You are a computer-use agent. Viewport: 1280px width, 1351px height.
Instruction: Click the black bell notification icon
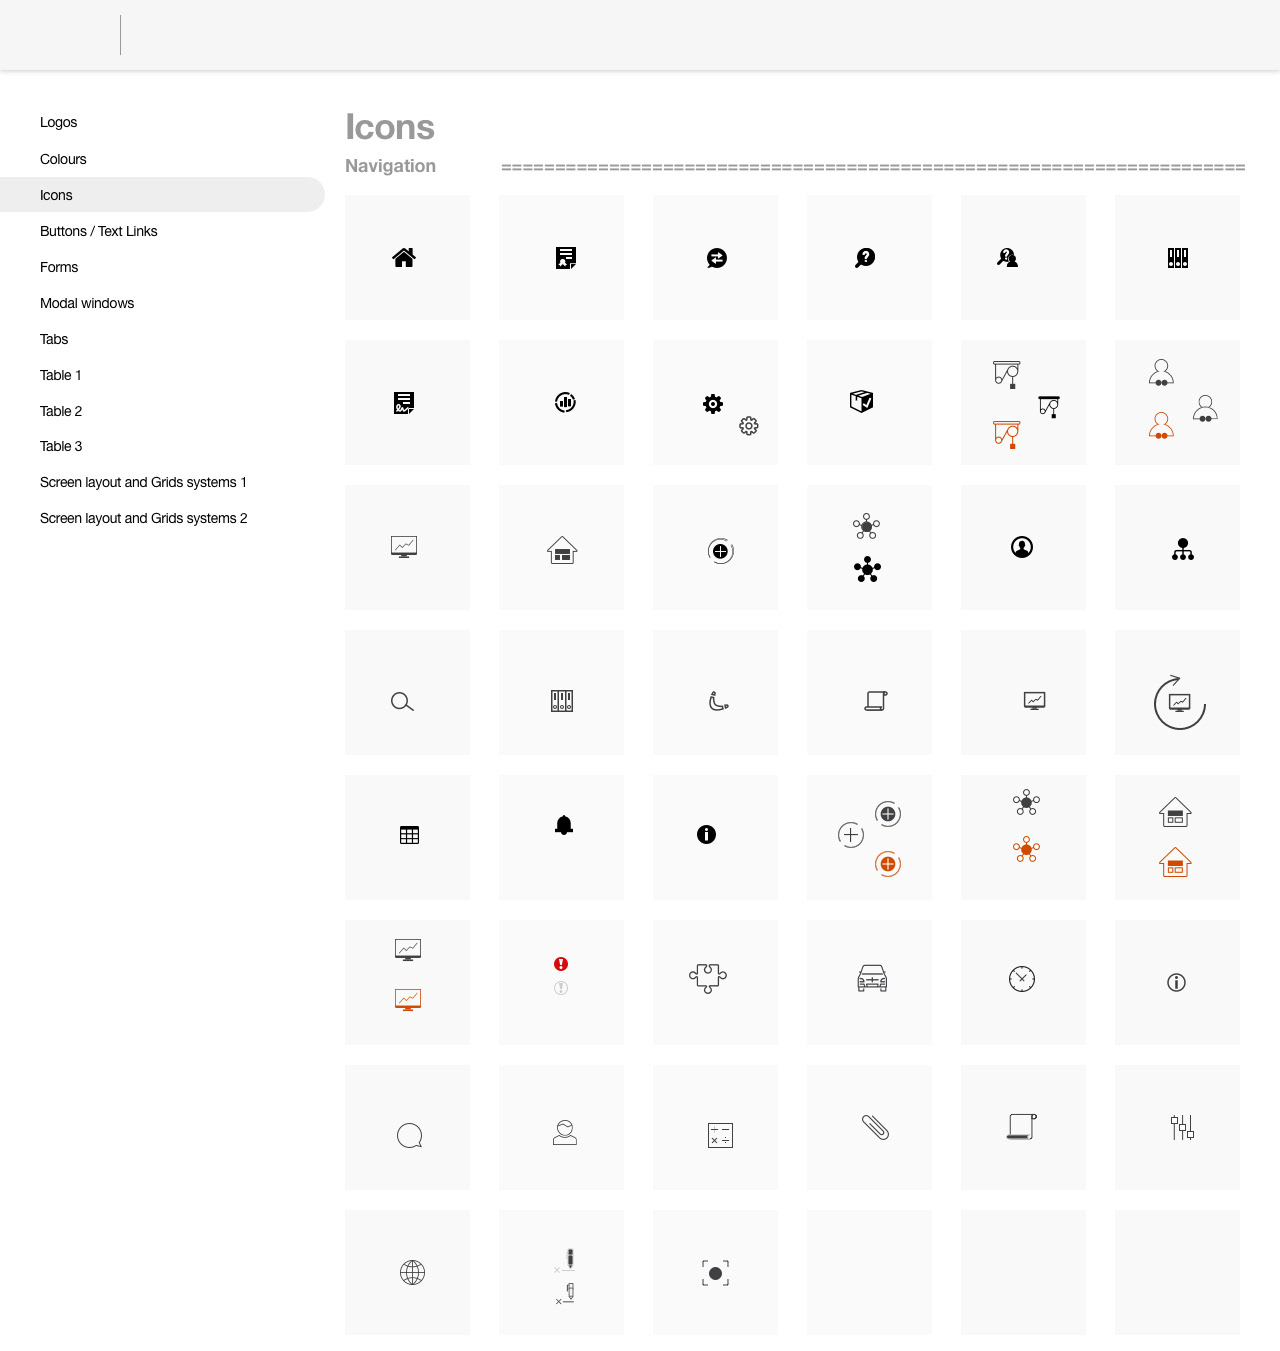(x=564, y=825)
